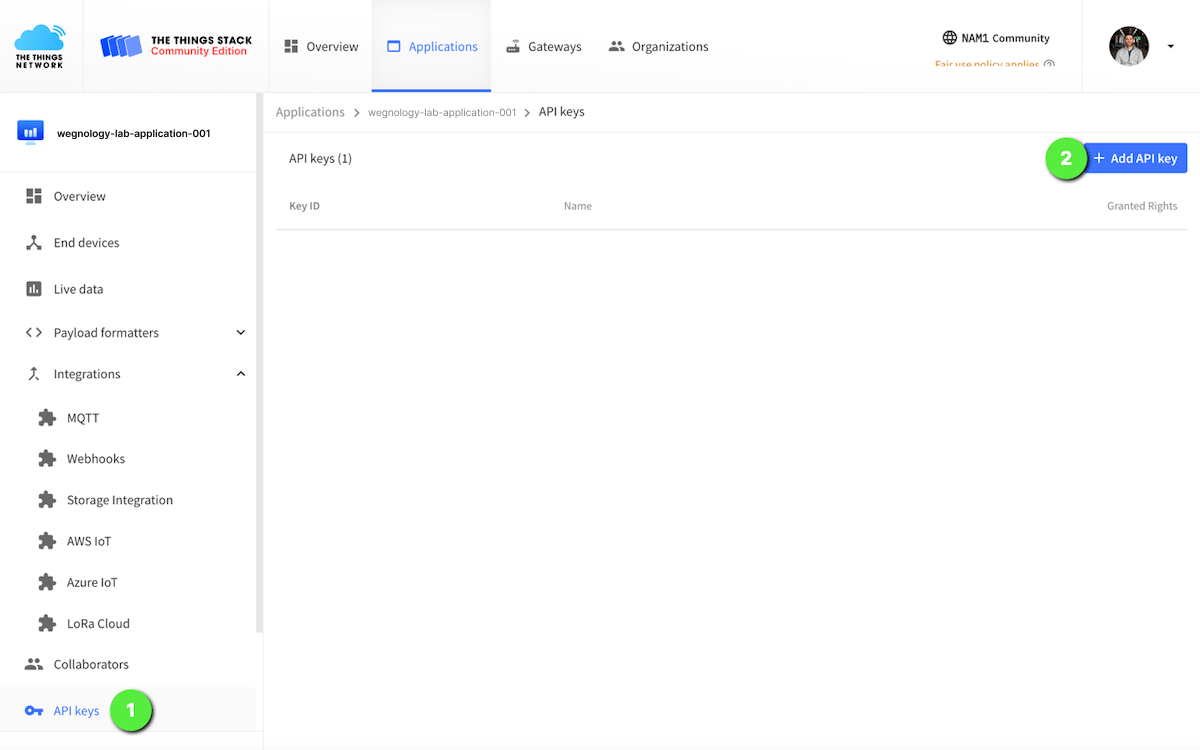Click the NAM1 Community cluster globe icon
This screenshot has height=750, width=1200.
[950, 38]
